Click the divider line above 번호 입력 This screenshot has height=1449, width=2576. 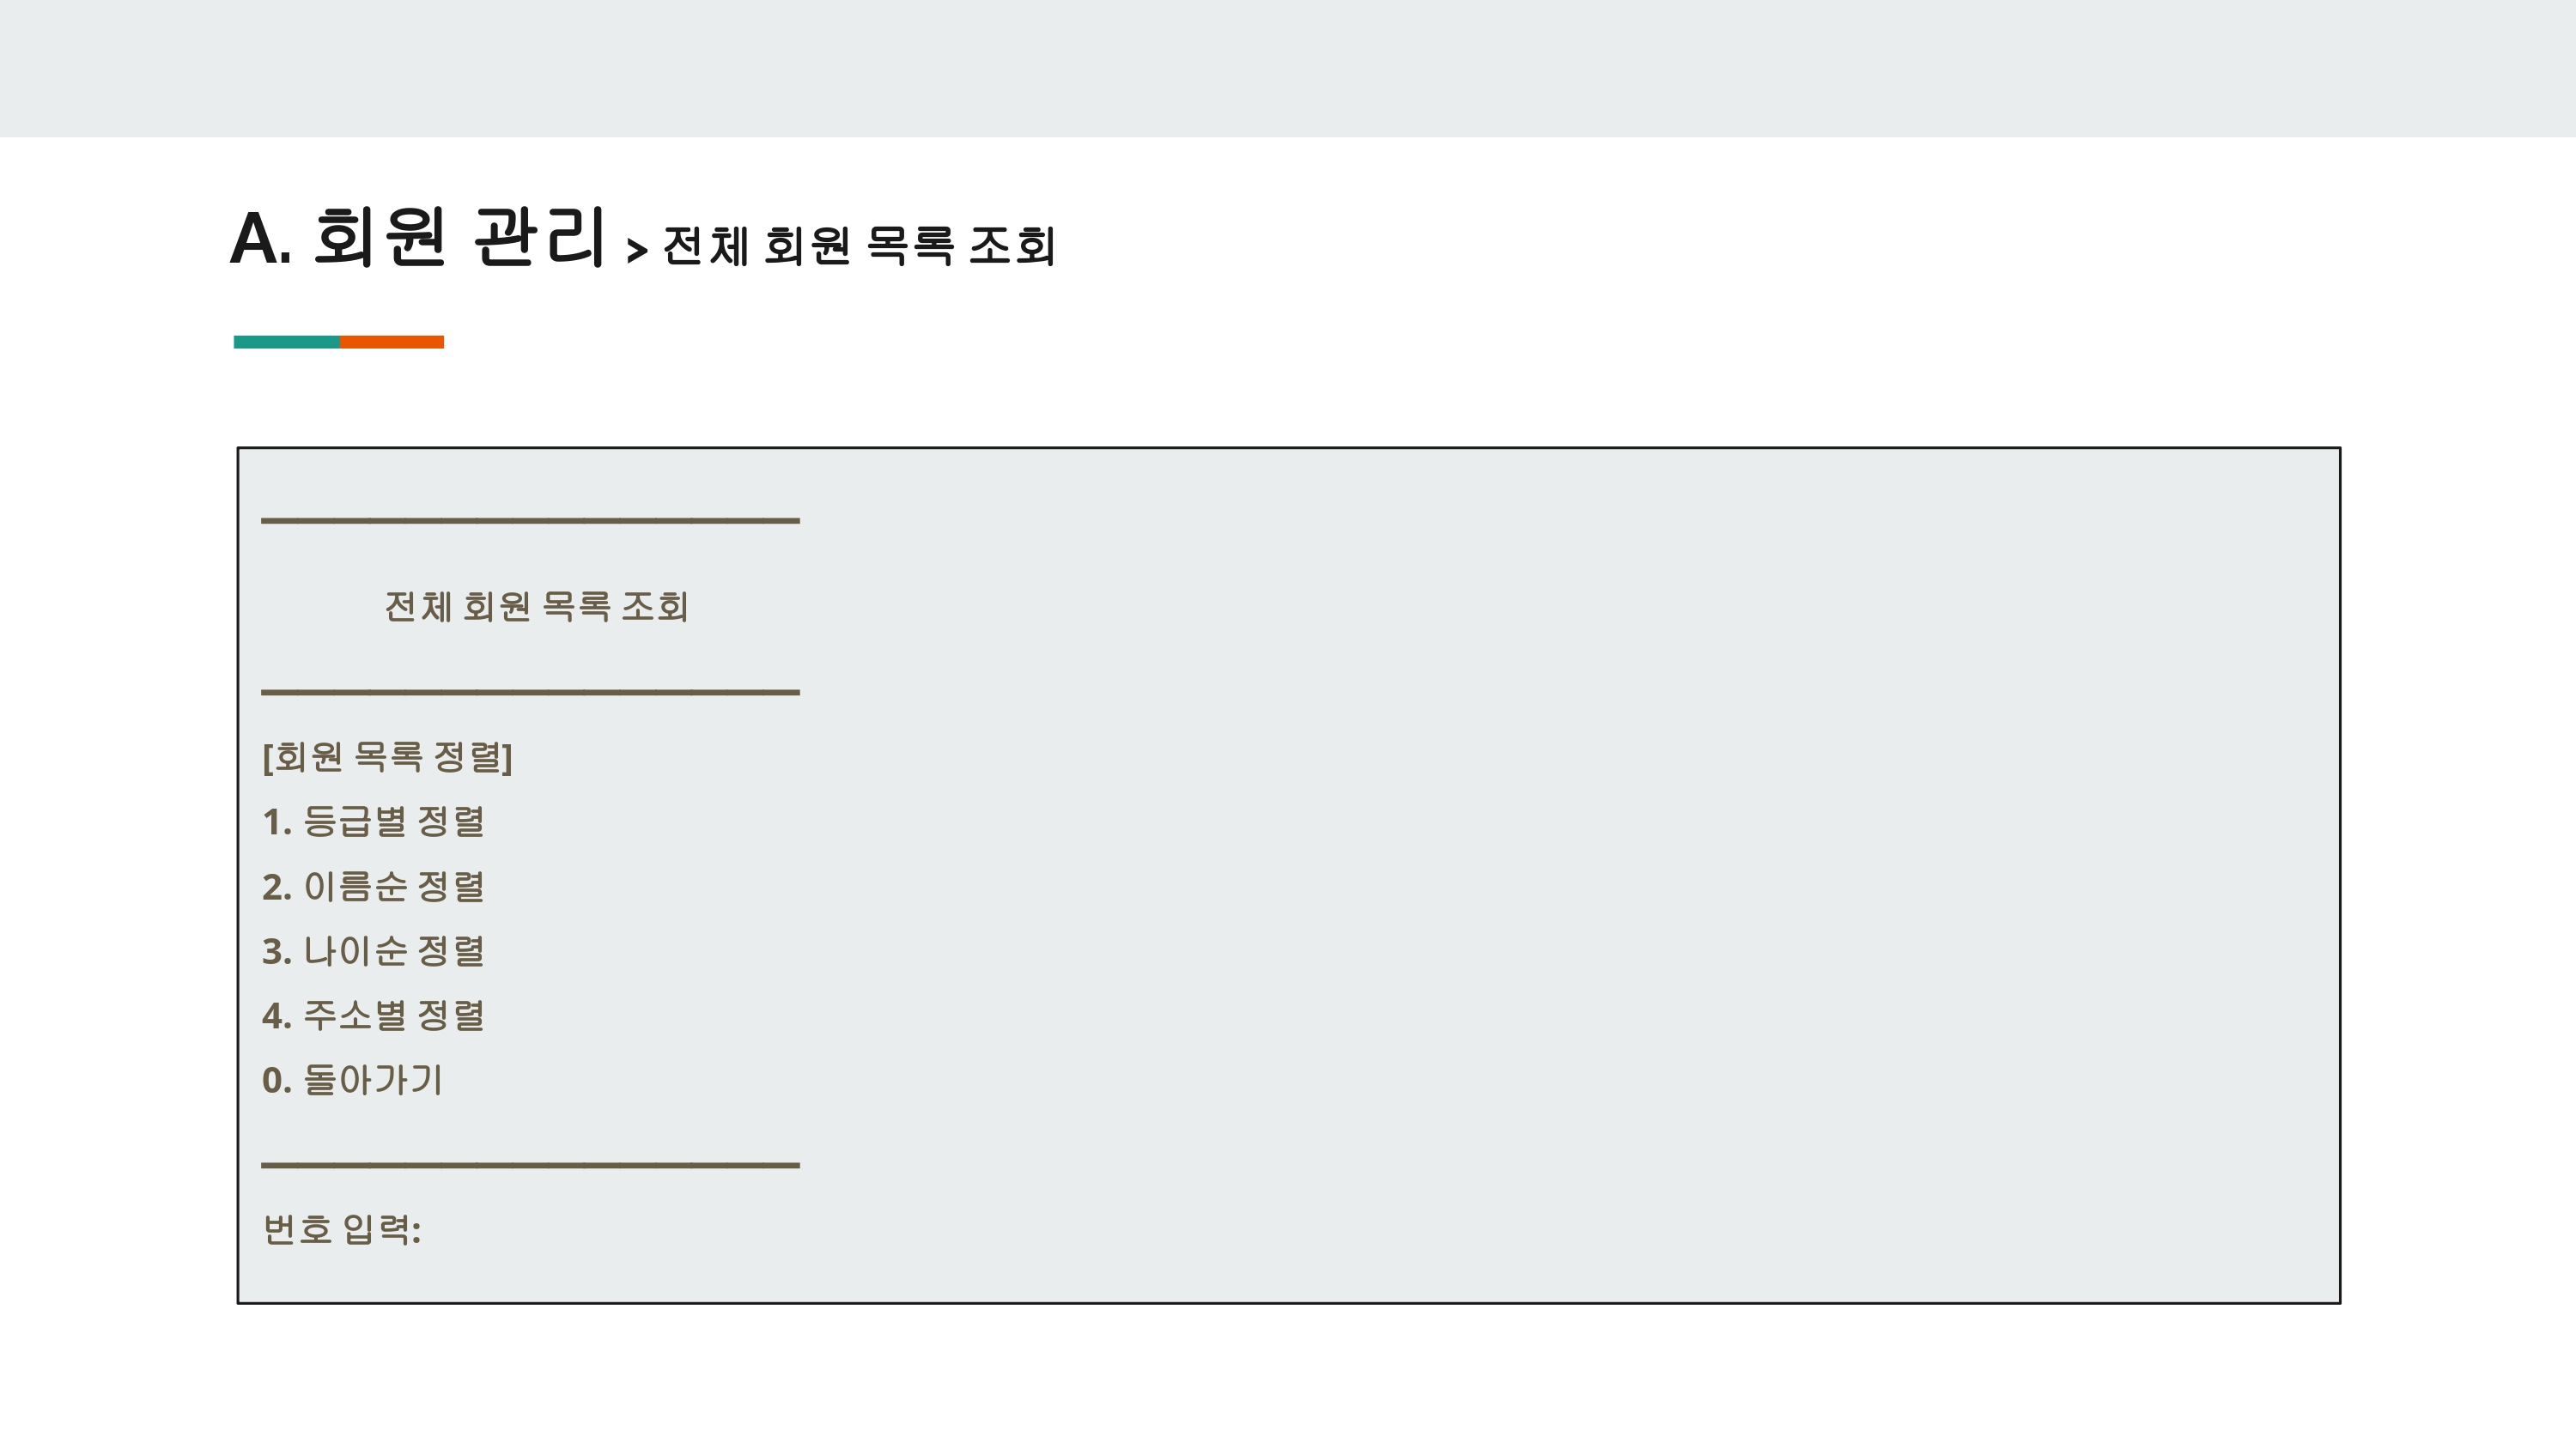click(x=530, y=1165)
